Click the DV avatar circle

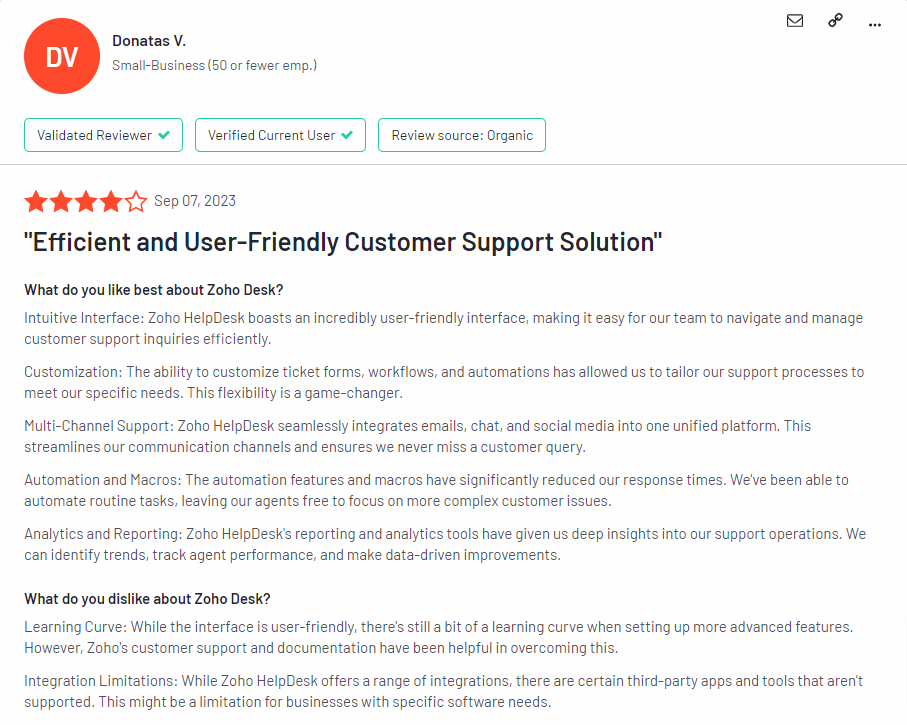tap(61, 56)
